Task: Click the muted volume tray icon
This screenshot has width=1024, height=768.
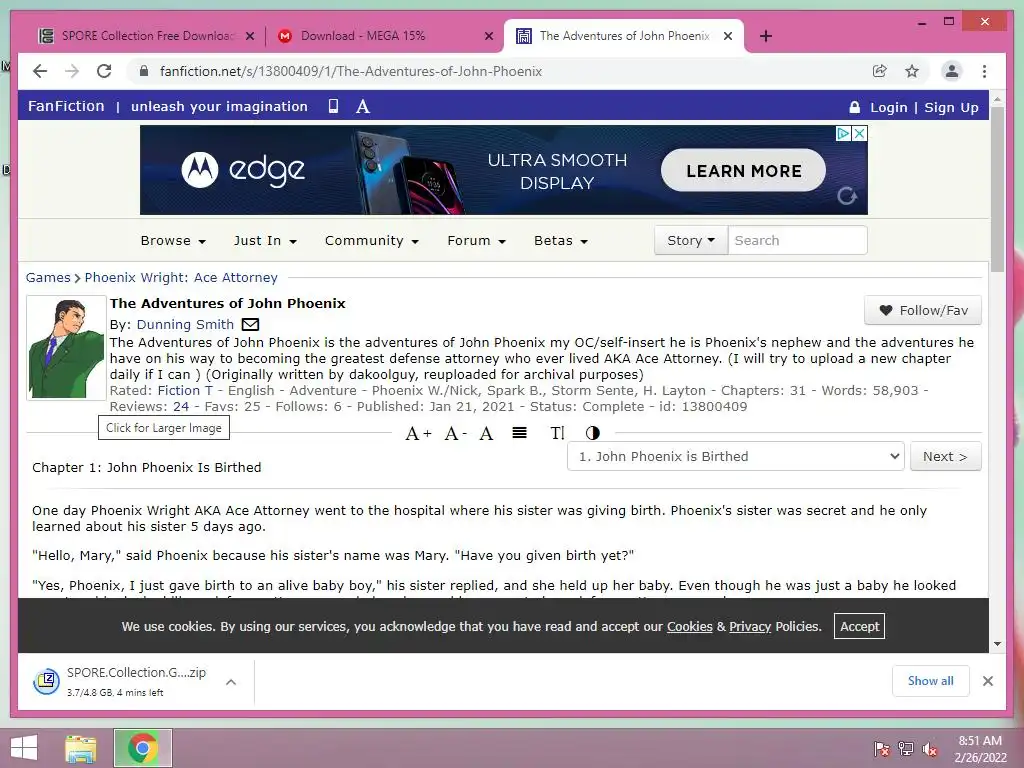Action: (x=929, y=749)
